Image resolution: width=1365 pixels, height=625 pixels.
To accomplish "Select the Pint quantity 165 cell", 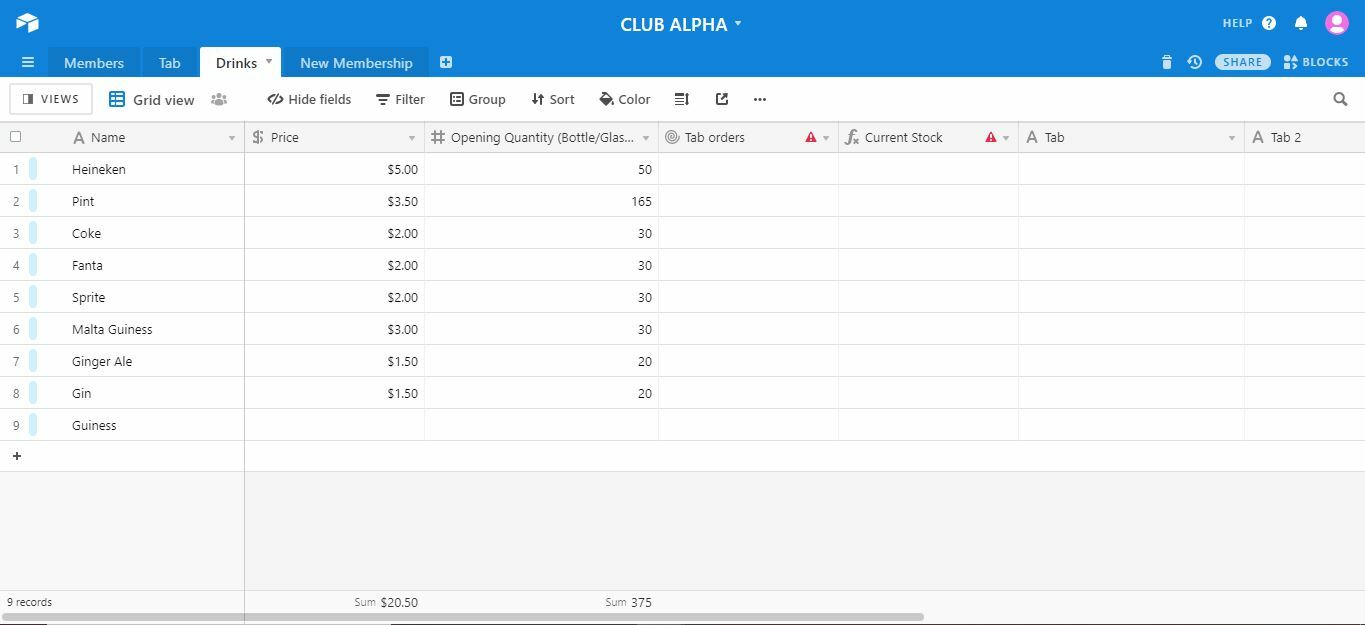I will click(x=542, y=201).
